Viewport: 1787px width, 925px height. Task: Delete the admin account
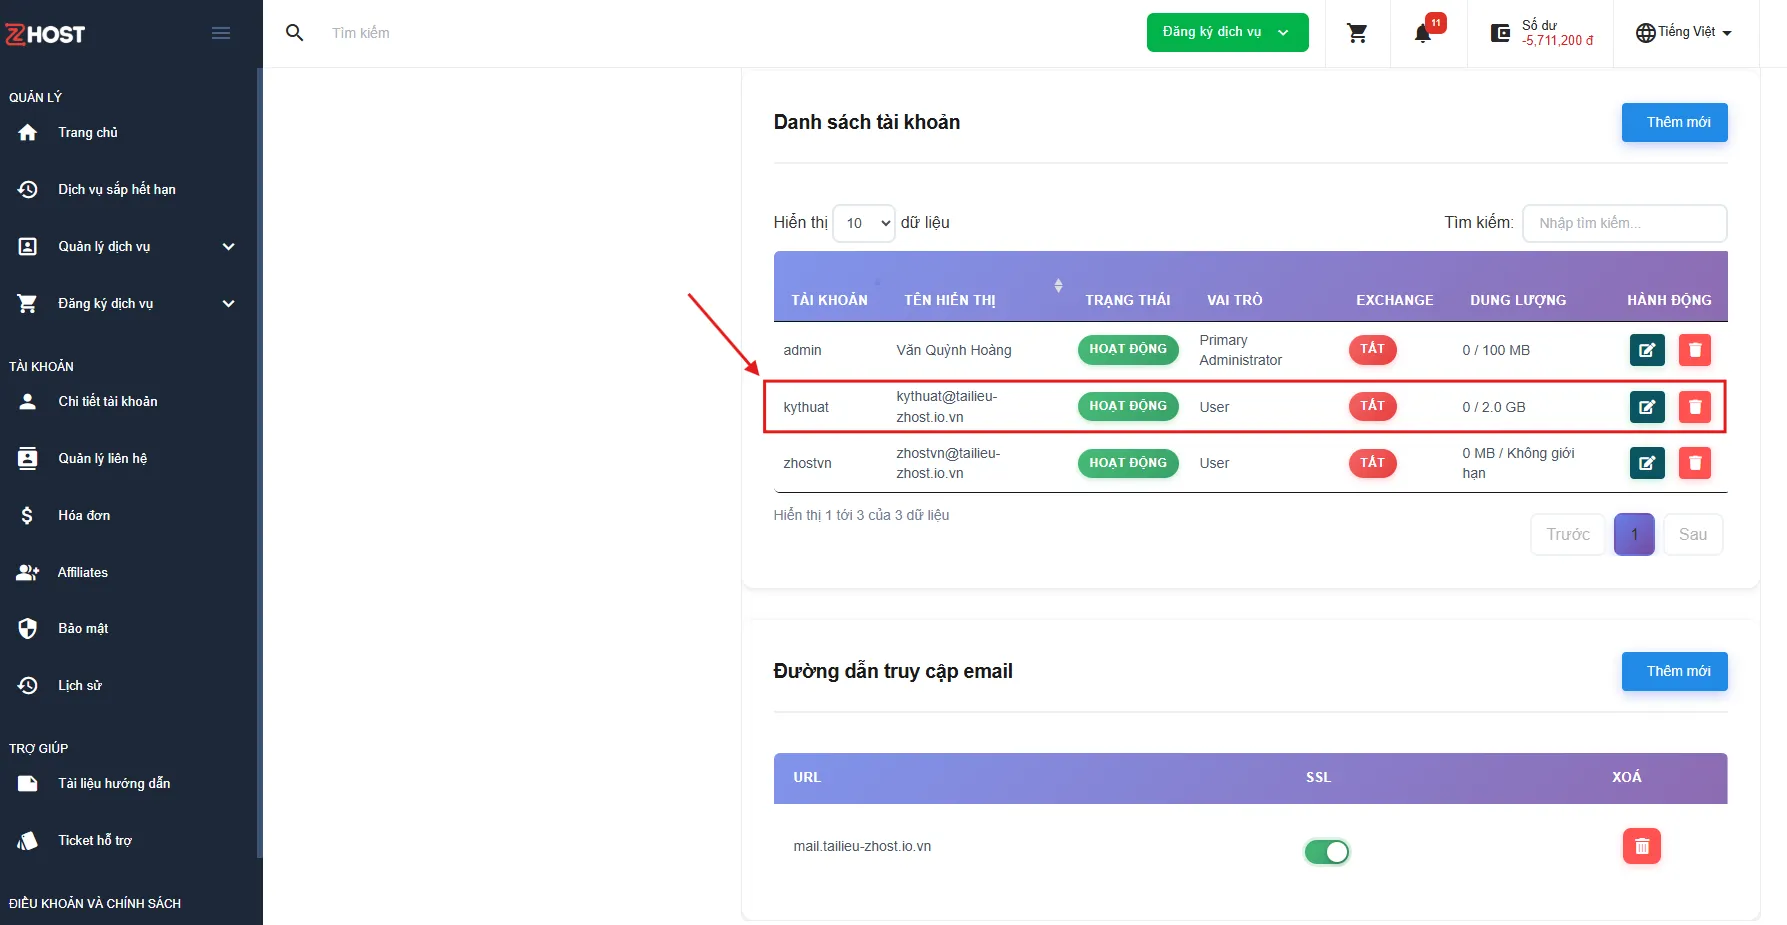(1695, 350)
